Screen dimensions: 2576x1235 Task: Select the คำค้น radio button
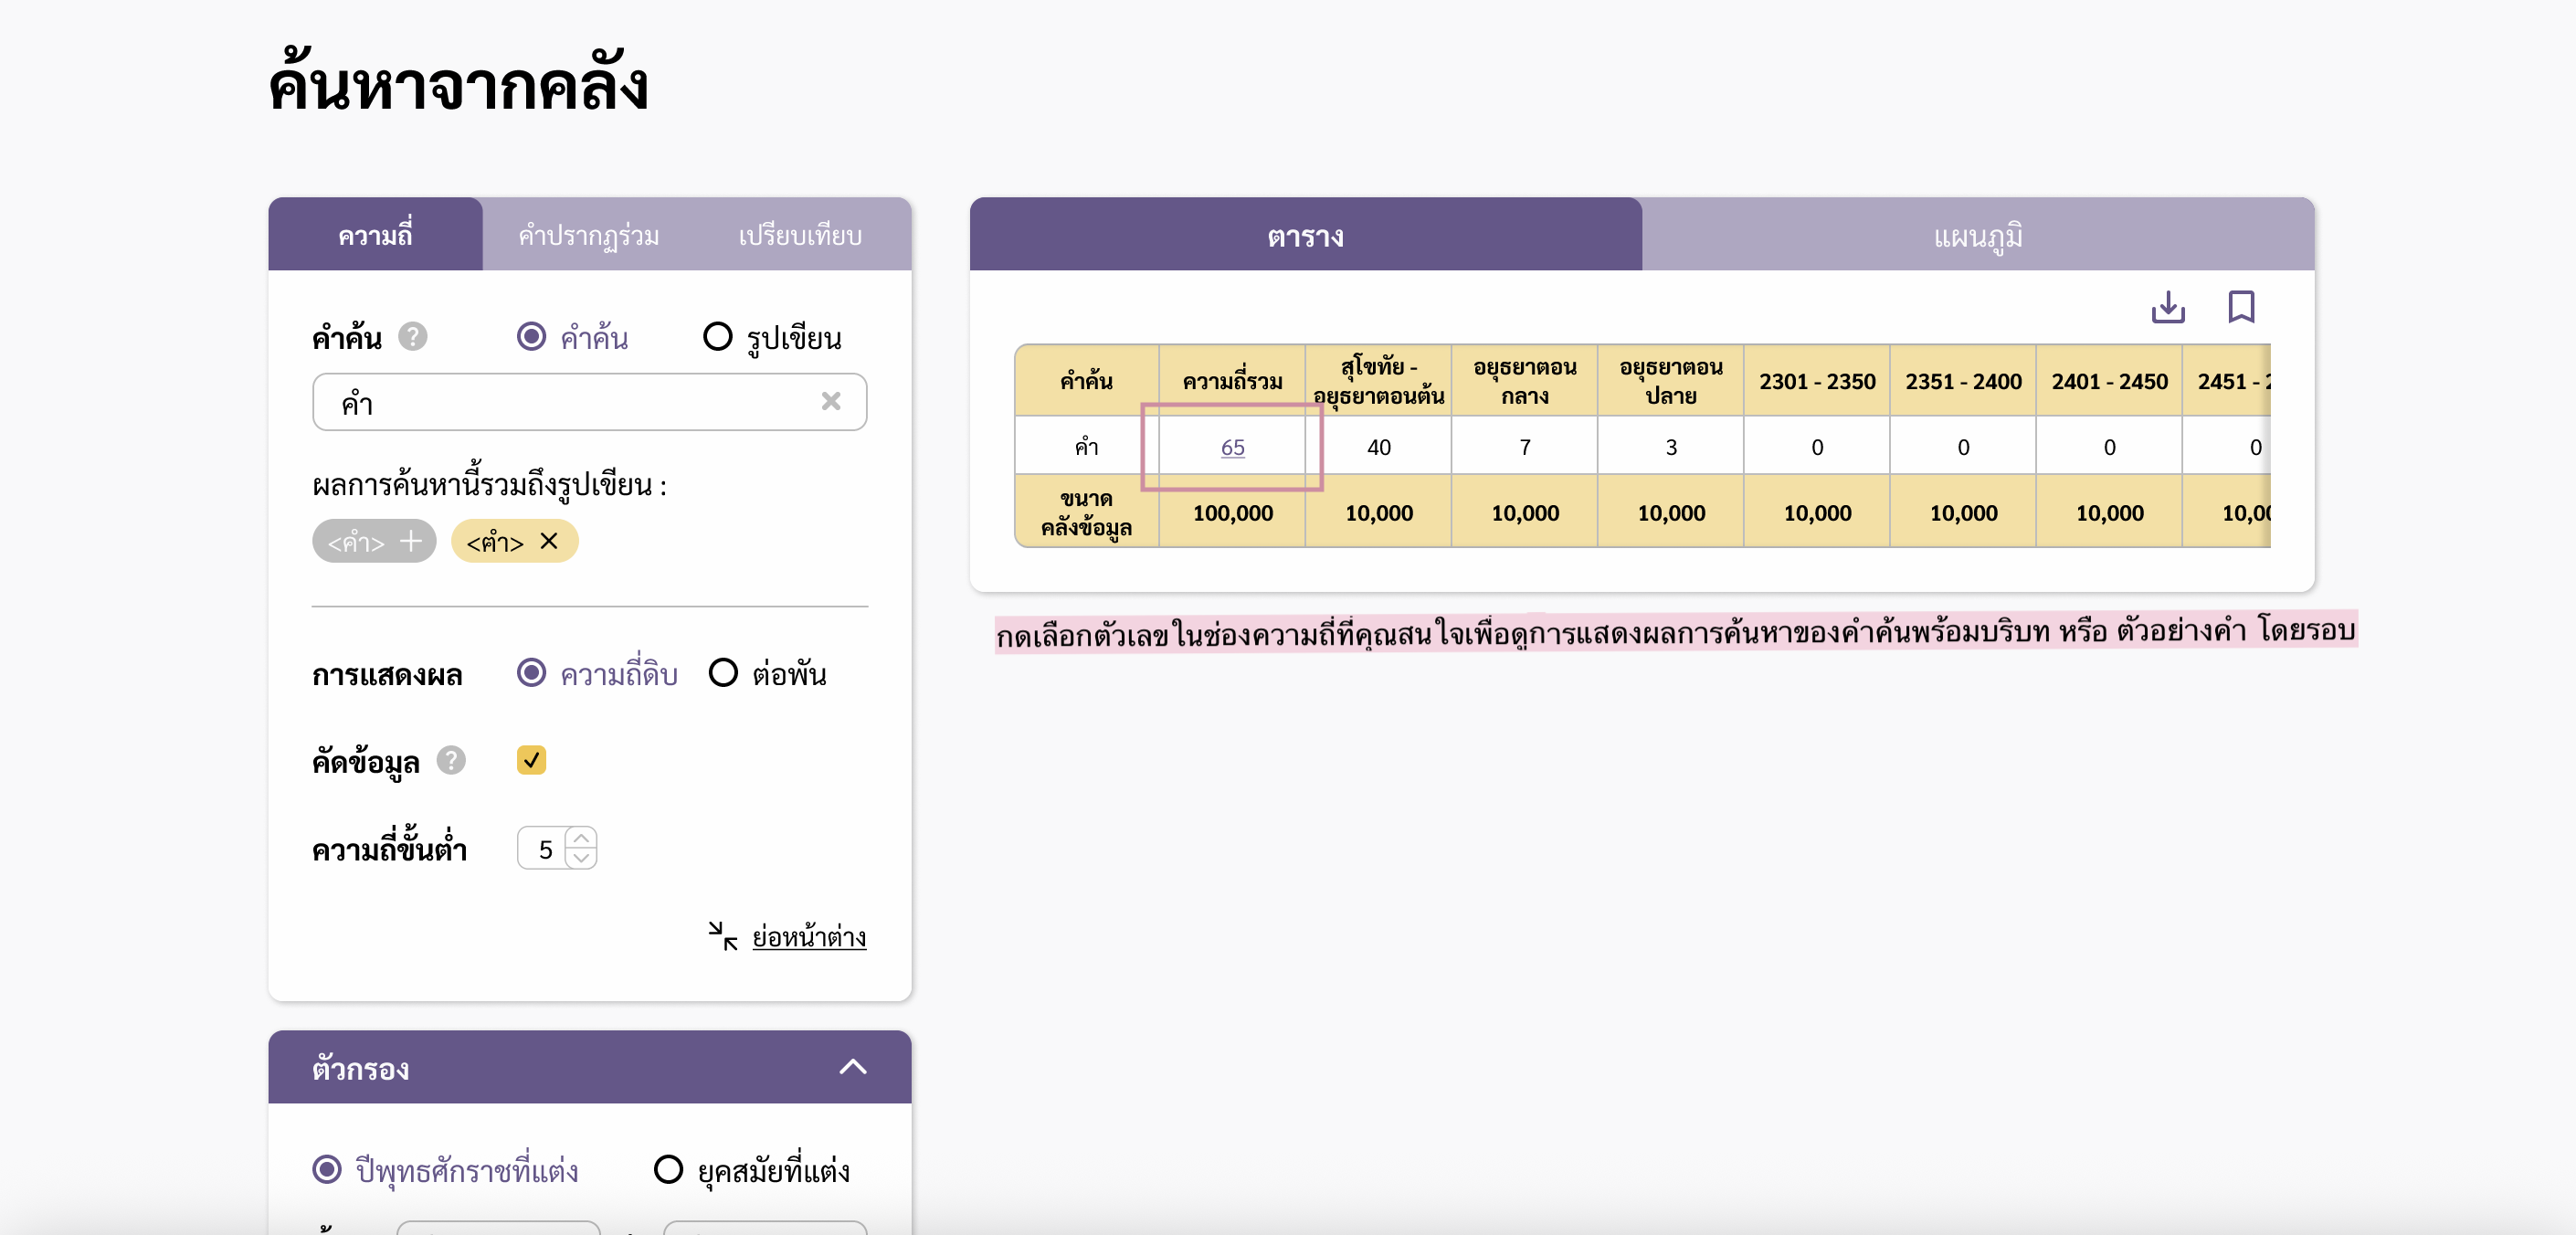coord(531,336)
